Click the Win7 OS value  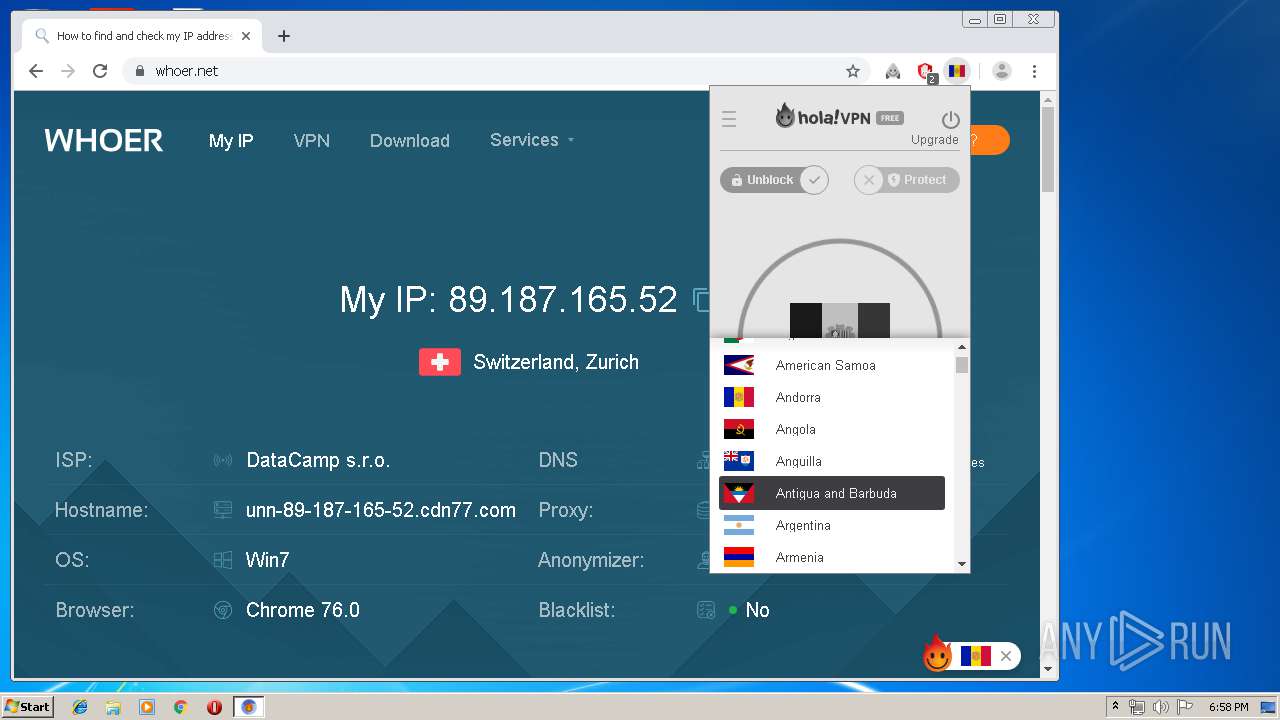(x=268, y=560)
